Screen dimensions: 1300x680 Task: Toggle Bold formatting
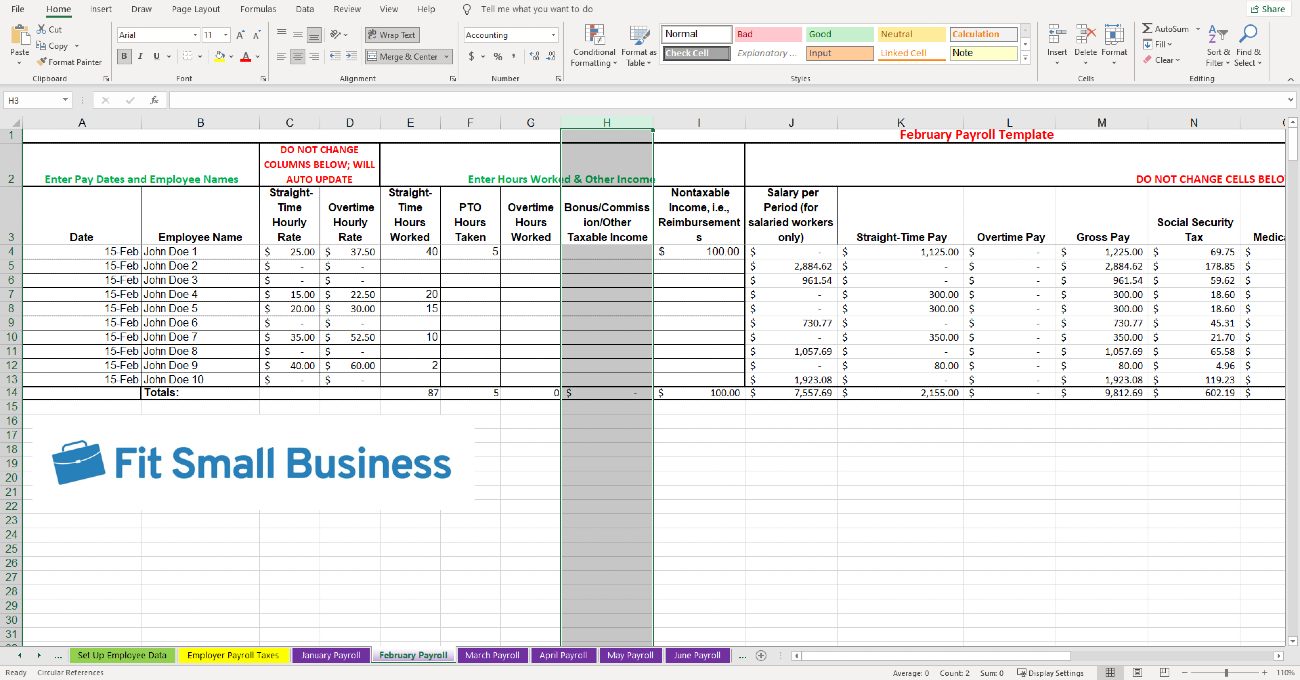125,57
